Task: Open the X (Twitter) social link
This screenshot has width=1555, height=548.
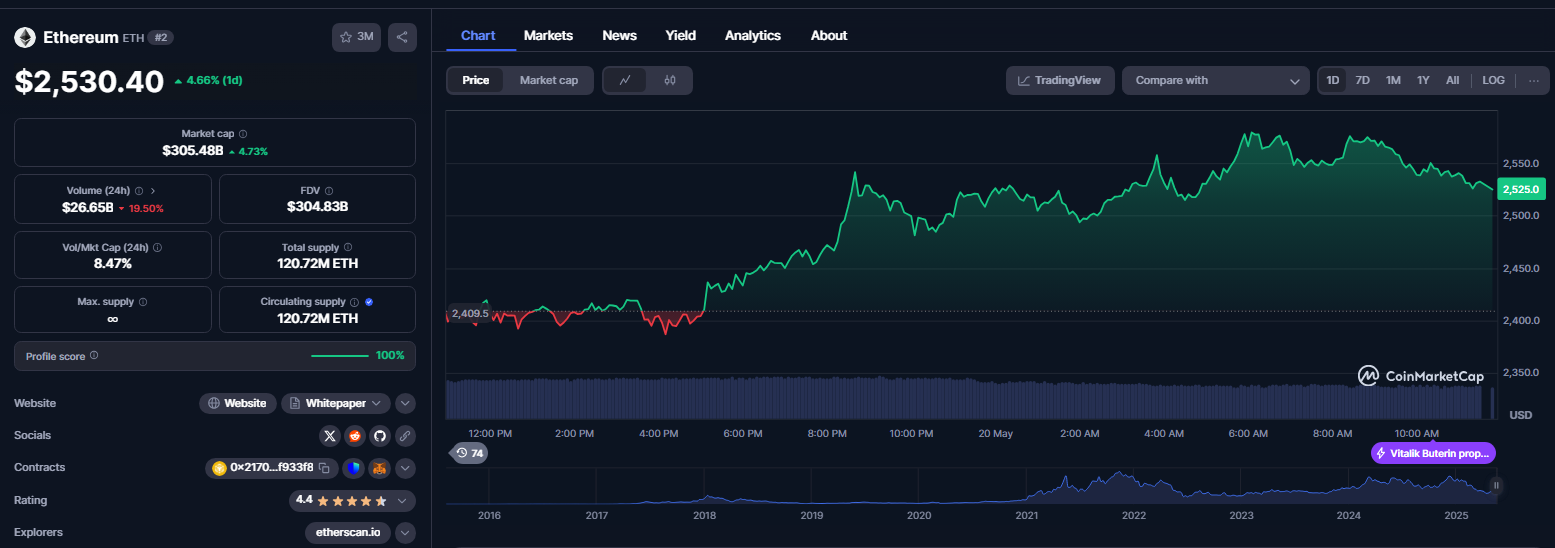Action: point(331,436)
